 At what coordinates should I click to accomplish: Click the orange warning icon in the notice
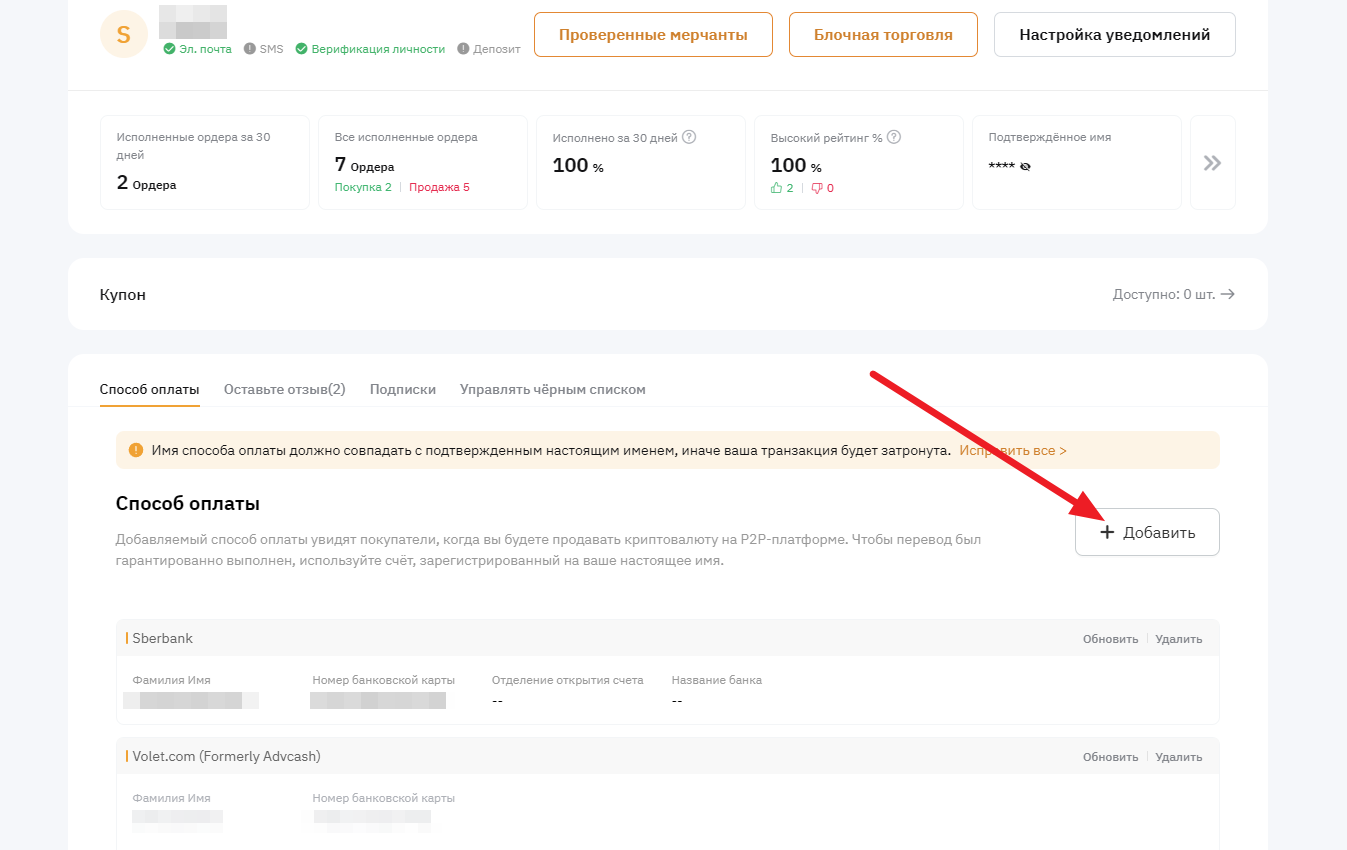coord(136,450)
